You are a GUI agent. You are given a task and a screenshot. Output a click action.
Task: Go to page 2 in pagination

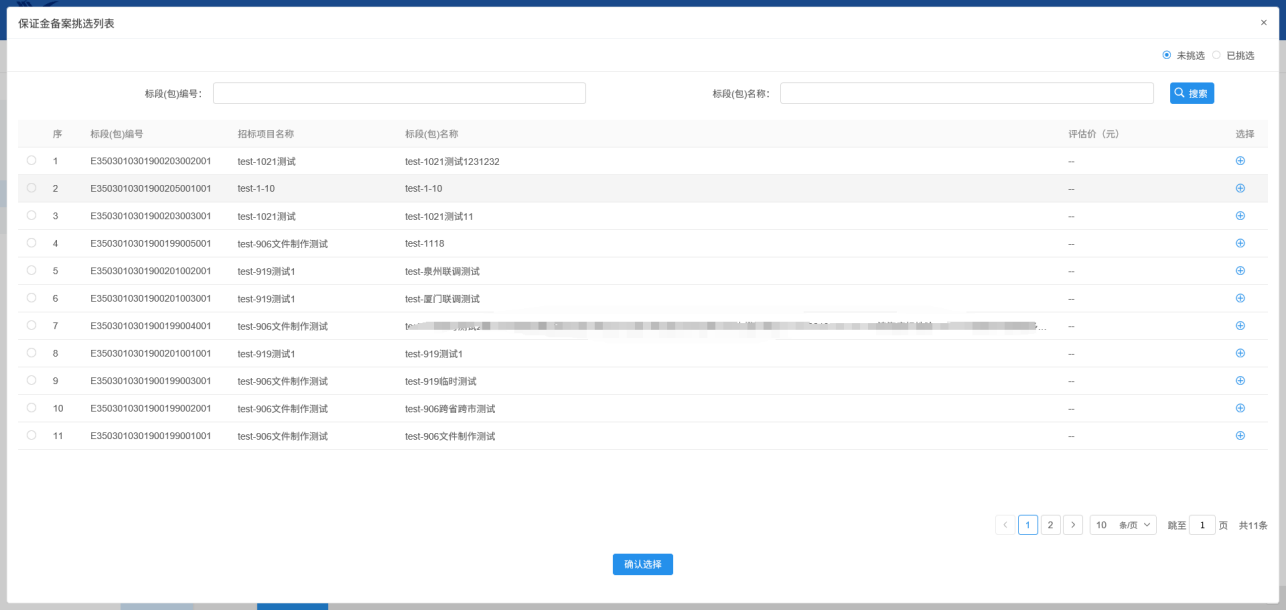point(1050,525)
